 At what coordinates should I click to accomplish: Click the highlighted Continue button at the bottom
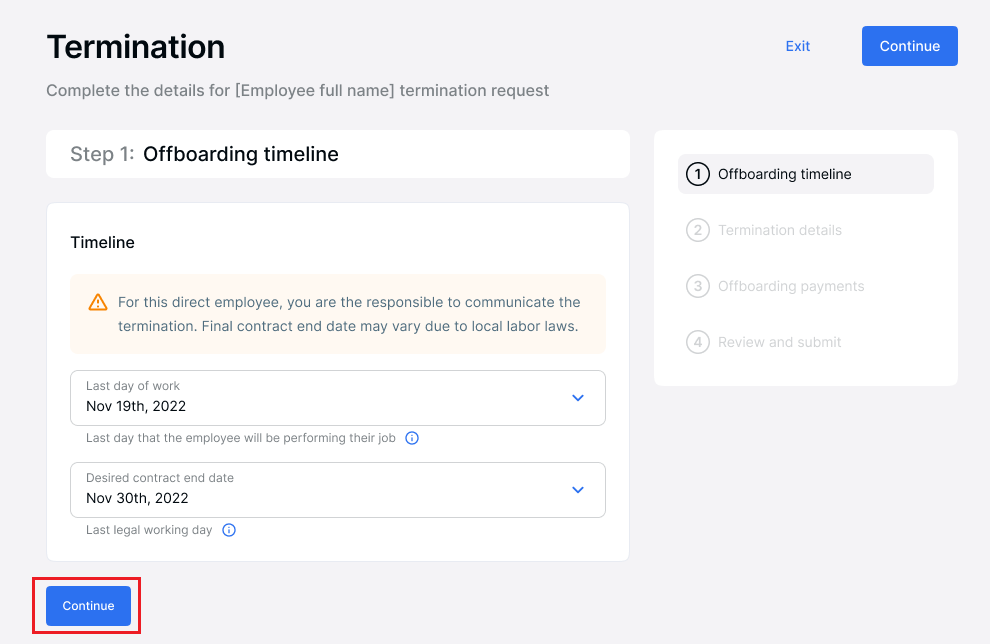click(87, 605)
